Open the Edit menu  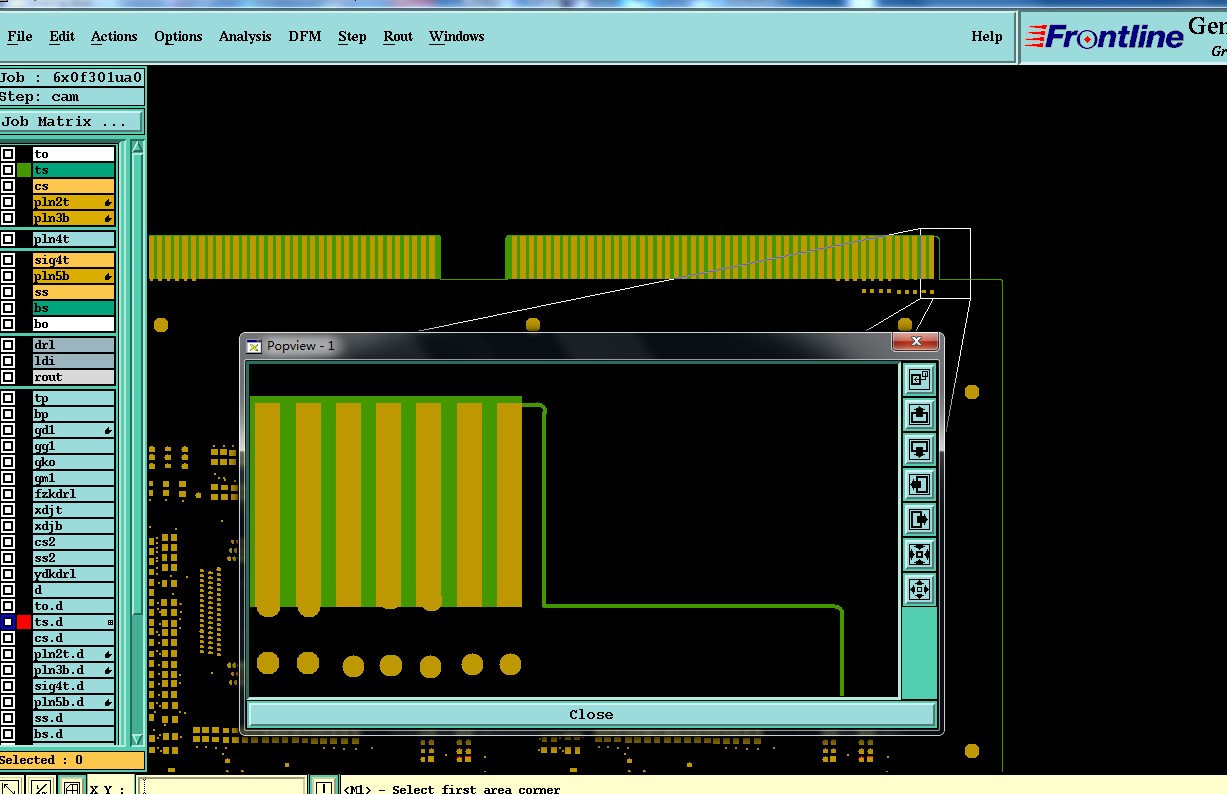coord(62,36)
